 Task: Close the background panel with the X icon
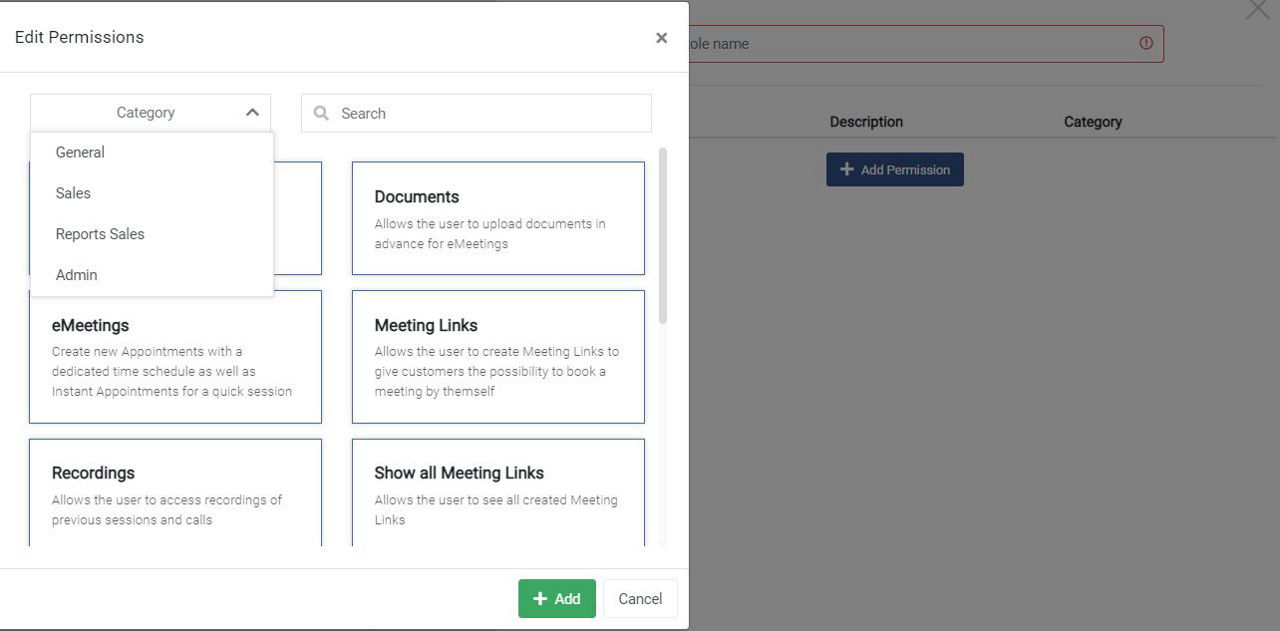[x=1257, y=9]
